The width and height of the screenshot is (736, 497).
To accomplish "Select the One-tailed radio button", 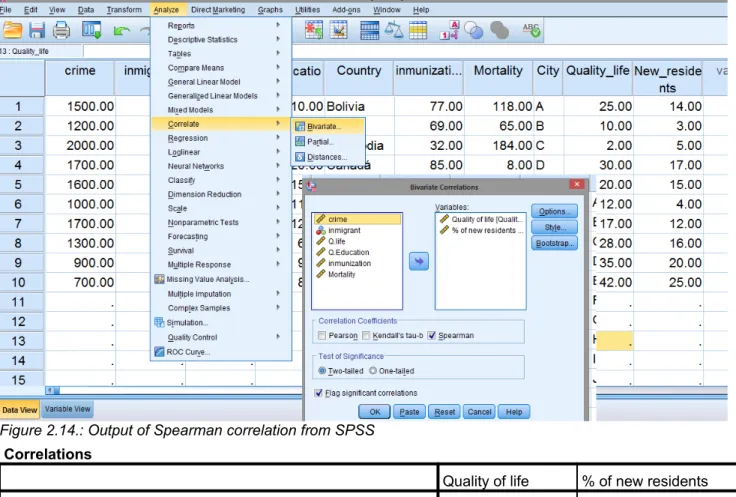I will (x=373, y=371).
